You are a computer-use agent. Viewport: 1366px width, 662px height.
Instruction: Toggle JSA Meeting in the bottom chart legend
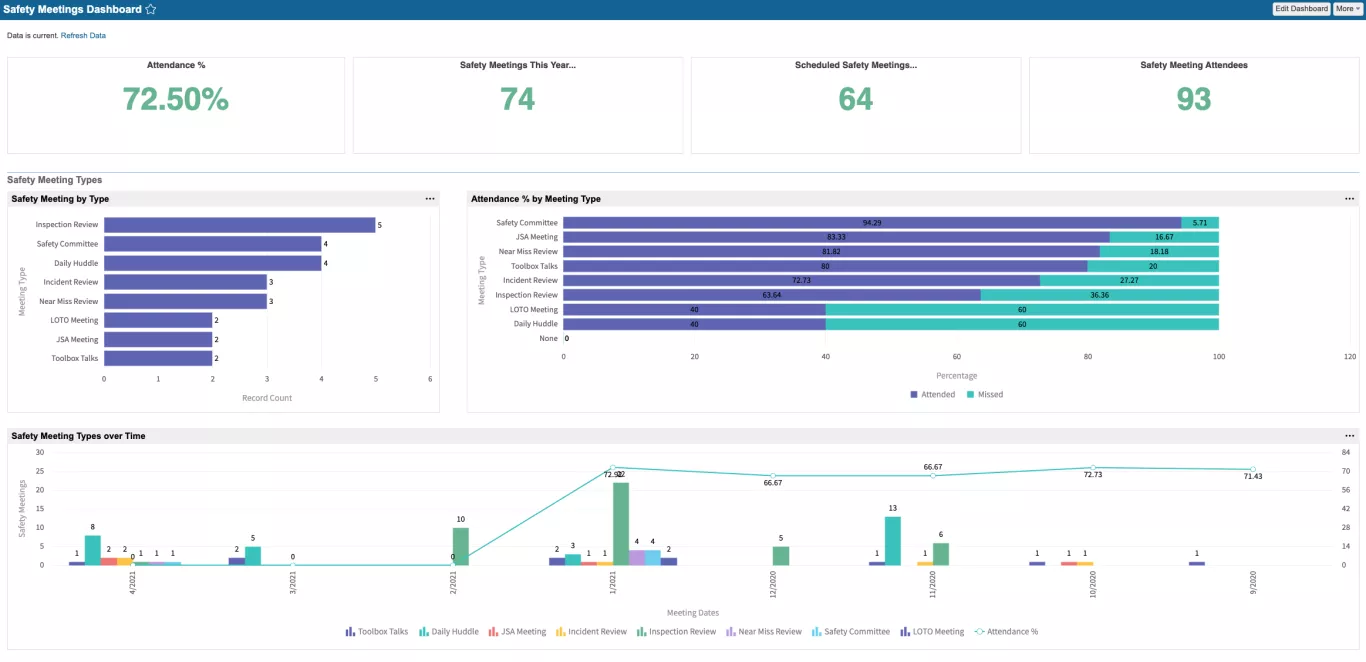tap(517, 632)
